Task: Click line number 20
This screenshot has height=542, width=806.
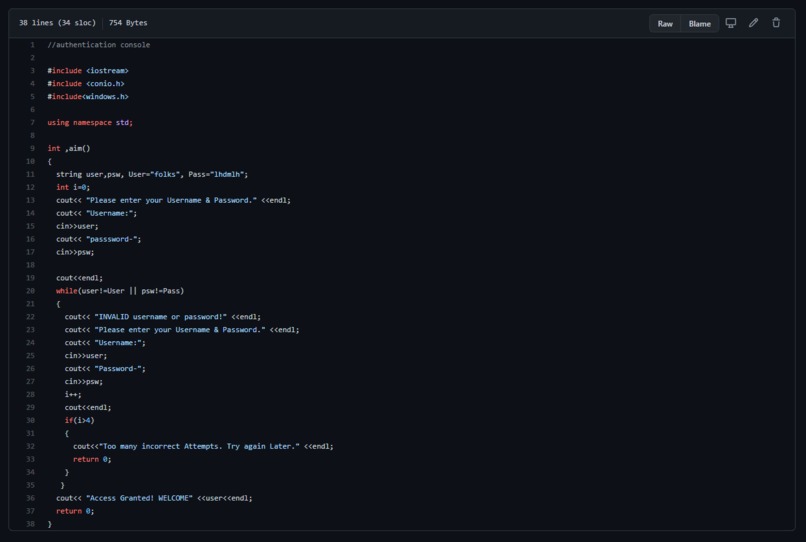Action: [30, 291]
